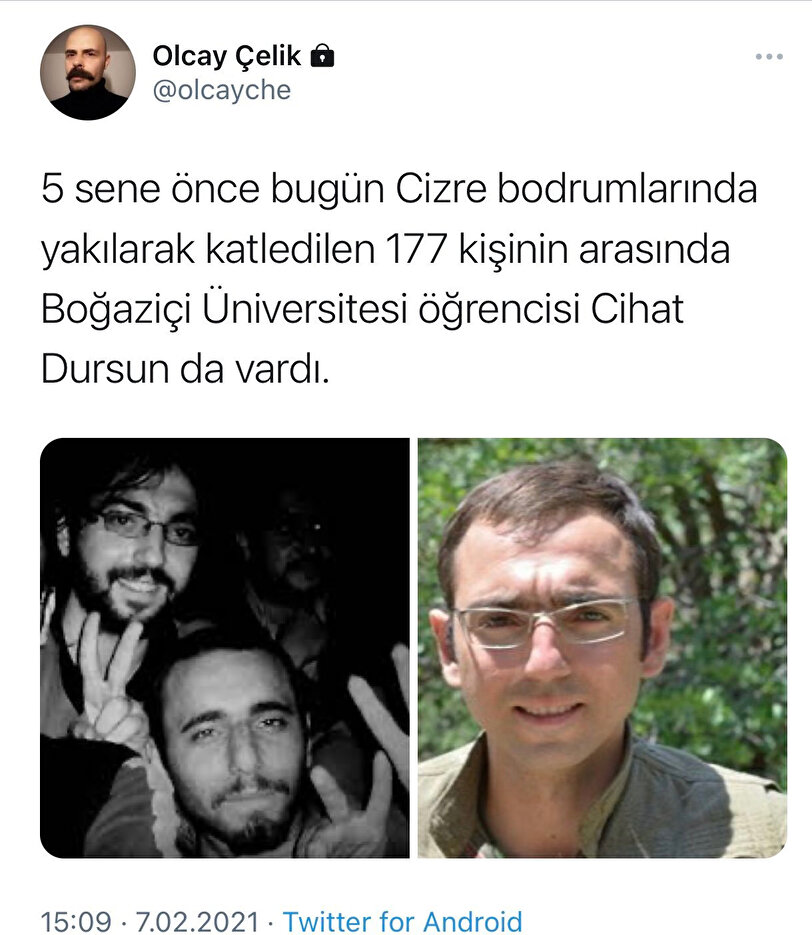
Task: Visit the @olcayche handle
Action: pyautogui.click(x=222, y=91)
